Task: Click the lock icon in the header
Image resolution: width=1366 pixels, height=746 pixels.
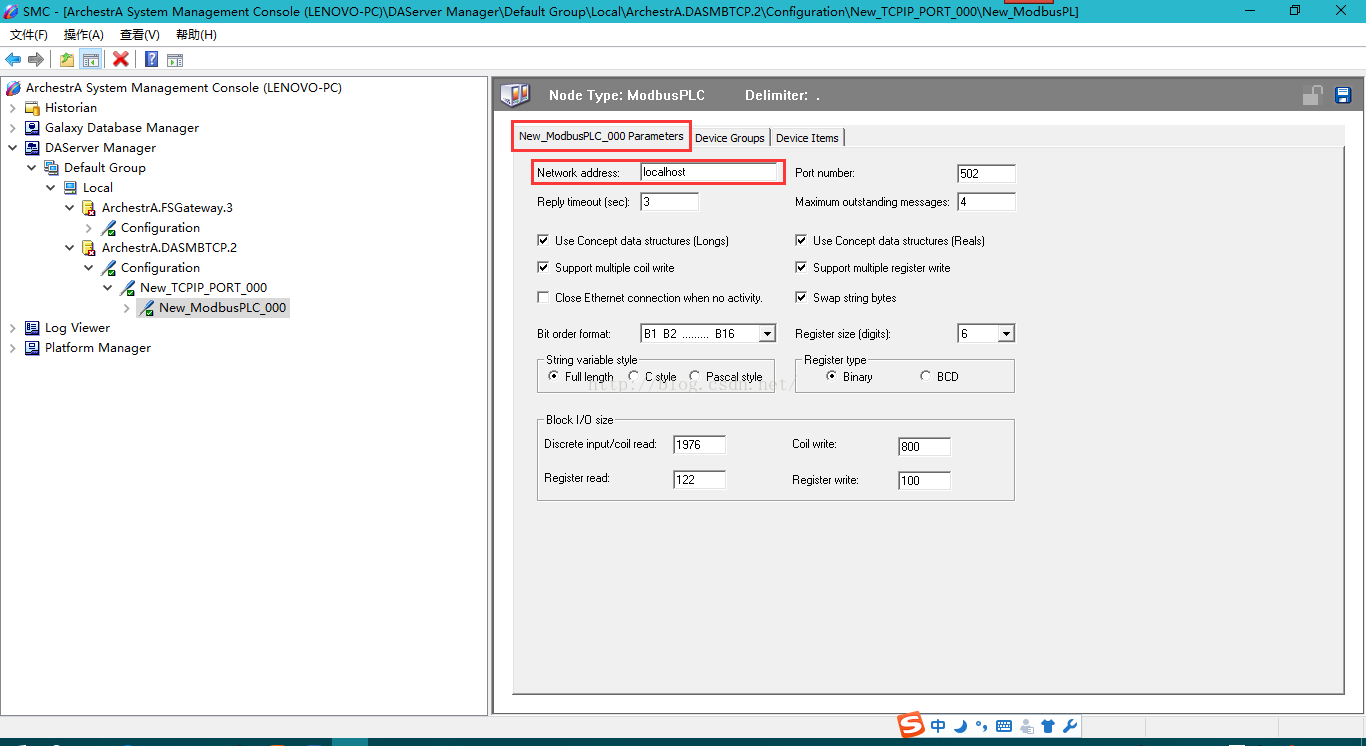Action: pyautogui.click(x=1313, y=95)
